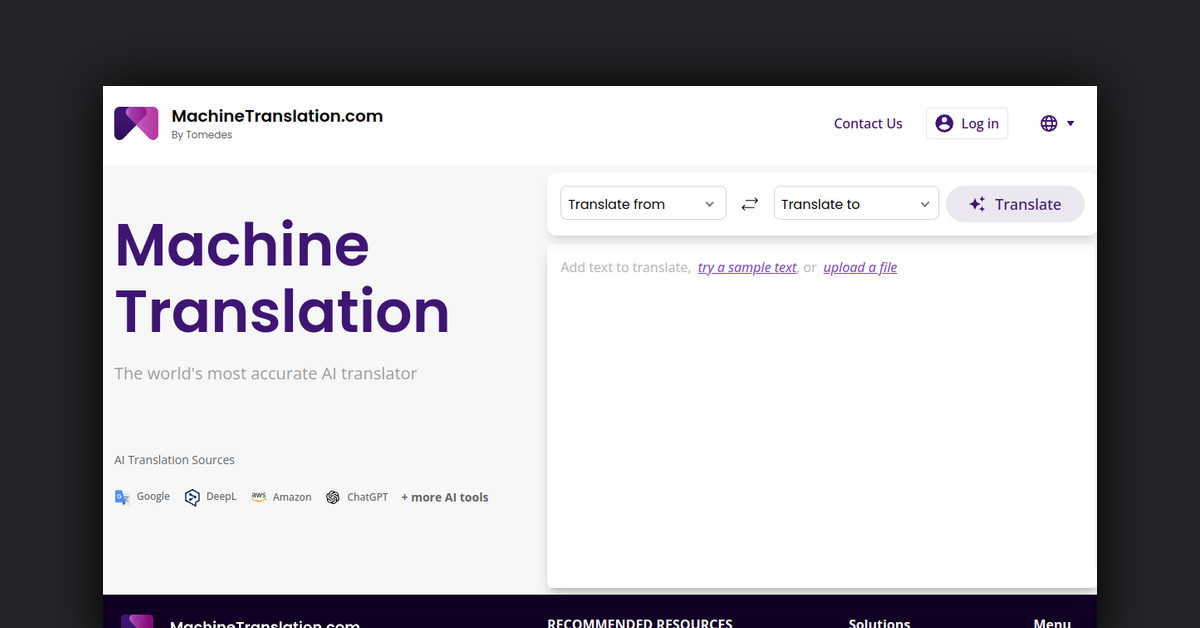Click the user profile icon beside Log in

pyautogui.click(x=944, y=123)
